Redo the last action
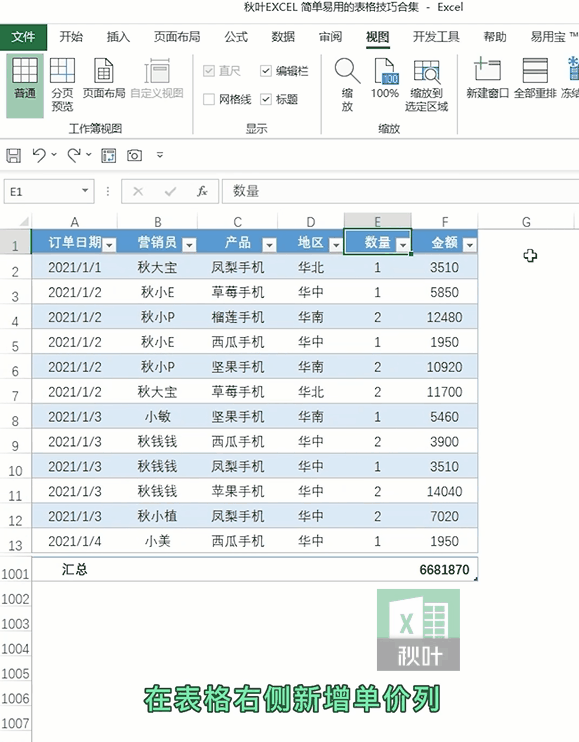 tap(74, 155)
